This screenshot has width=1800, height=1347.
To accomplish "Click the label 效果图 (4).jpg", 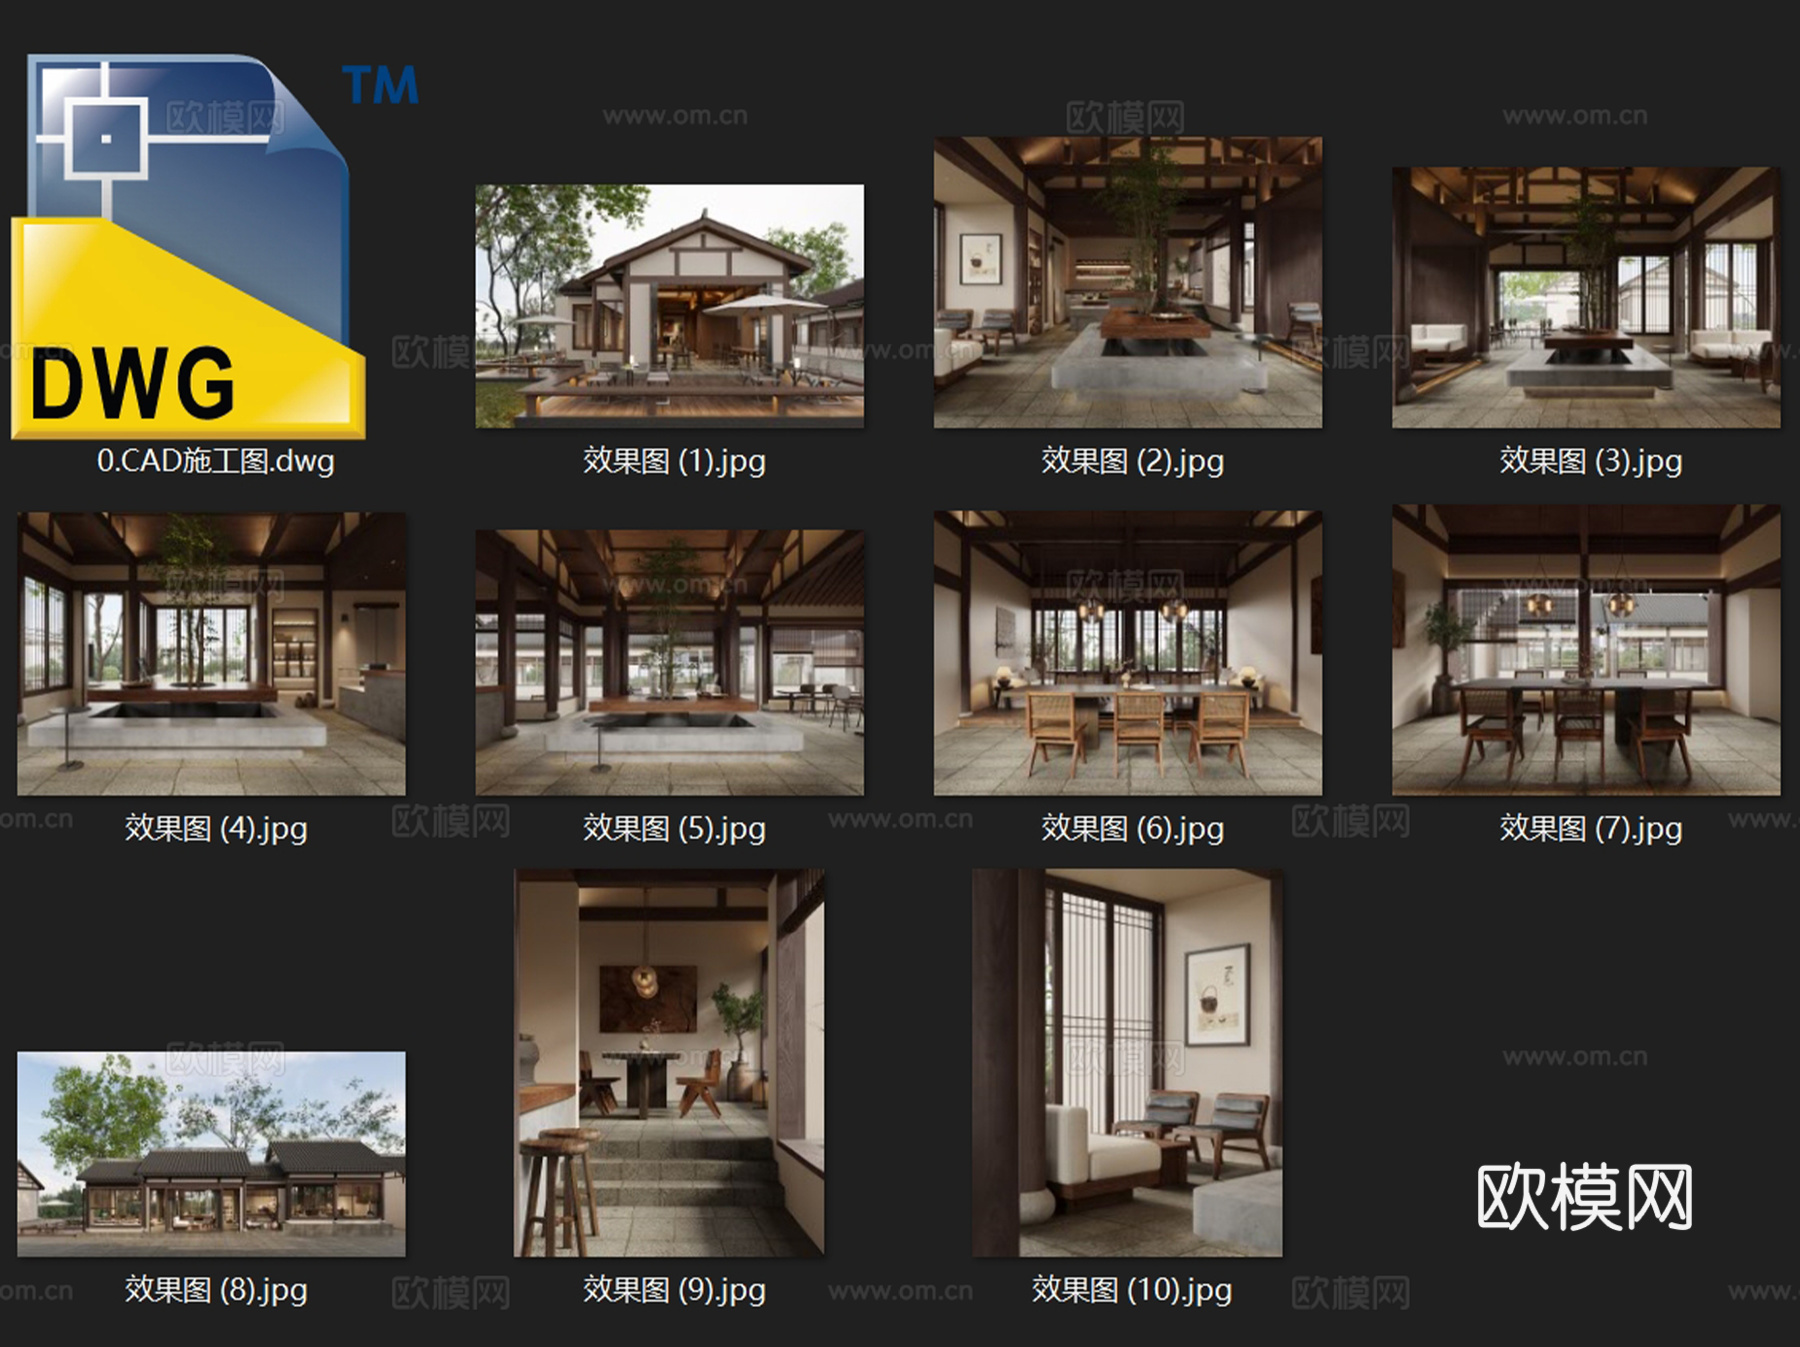I will coord(215,828).
